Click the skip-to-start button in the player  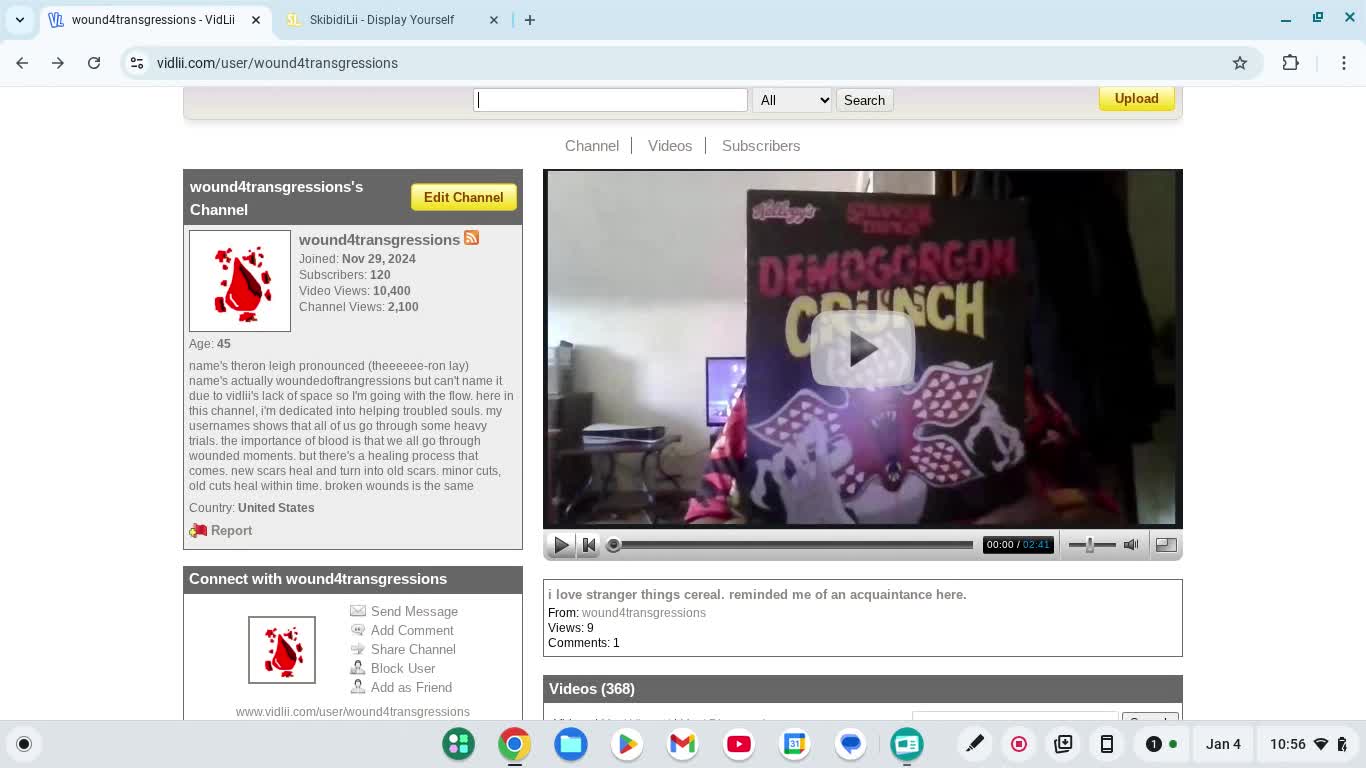coord(589,545)
